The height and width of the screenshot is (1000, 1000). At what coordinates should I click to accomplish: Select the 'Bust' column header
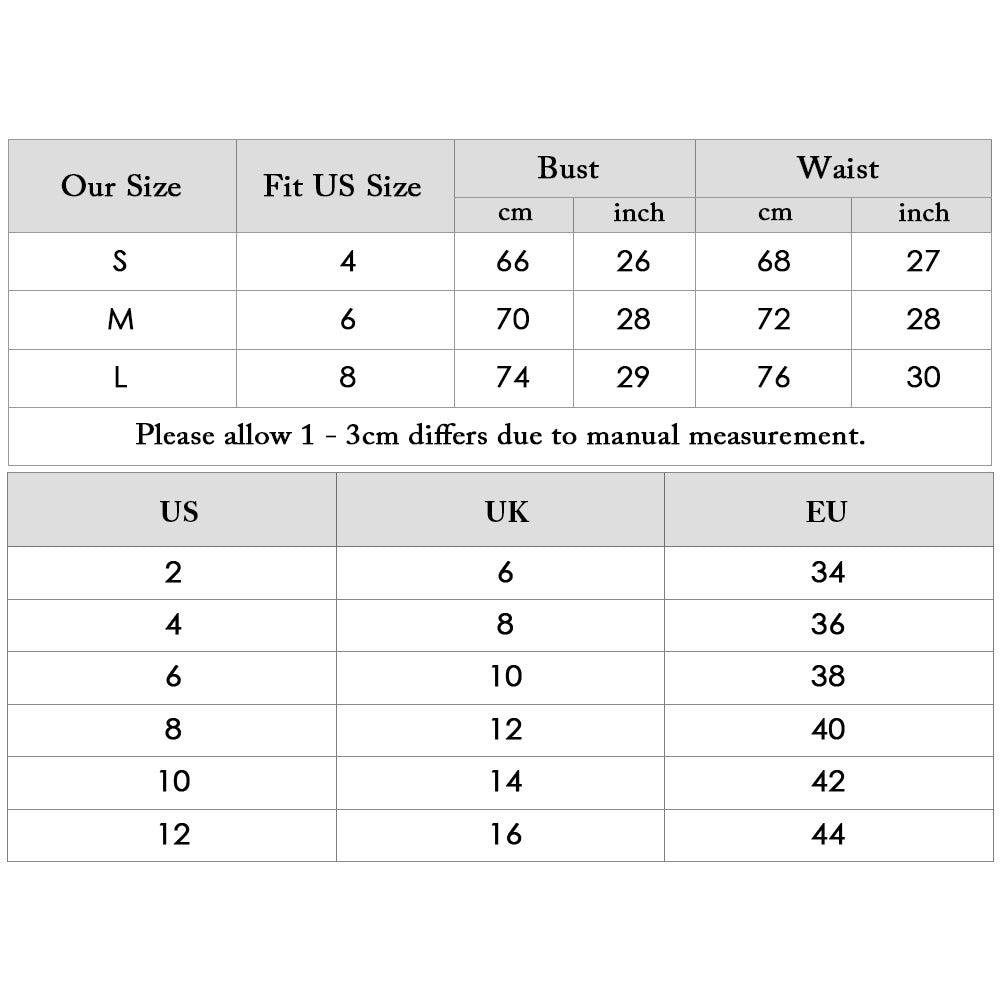(x=568, y=169)
